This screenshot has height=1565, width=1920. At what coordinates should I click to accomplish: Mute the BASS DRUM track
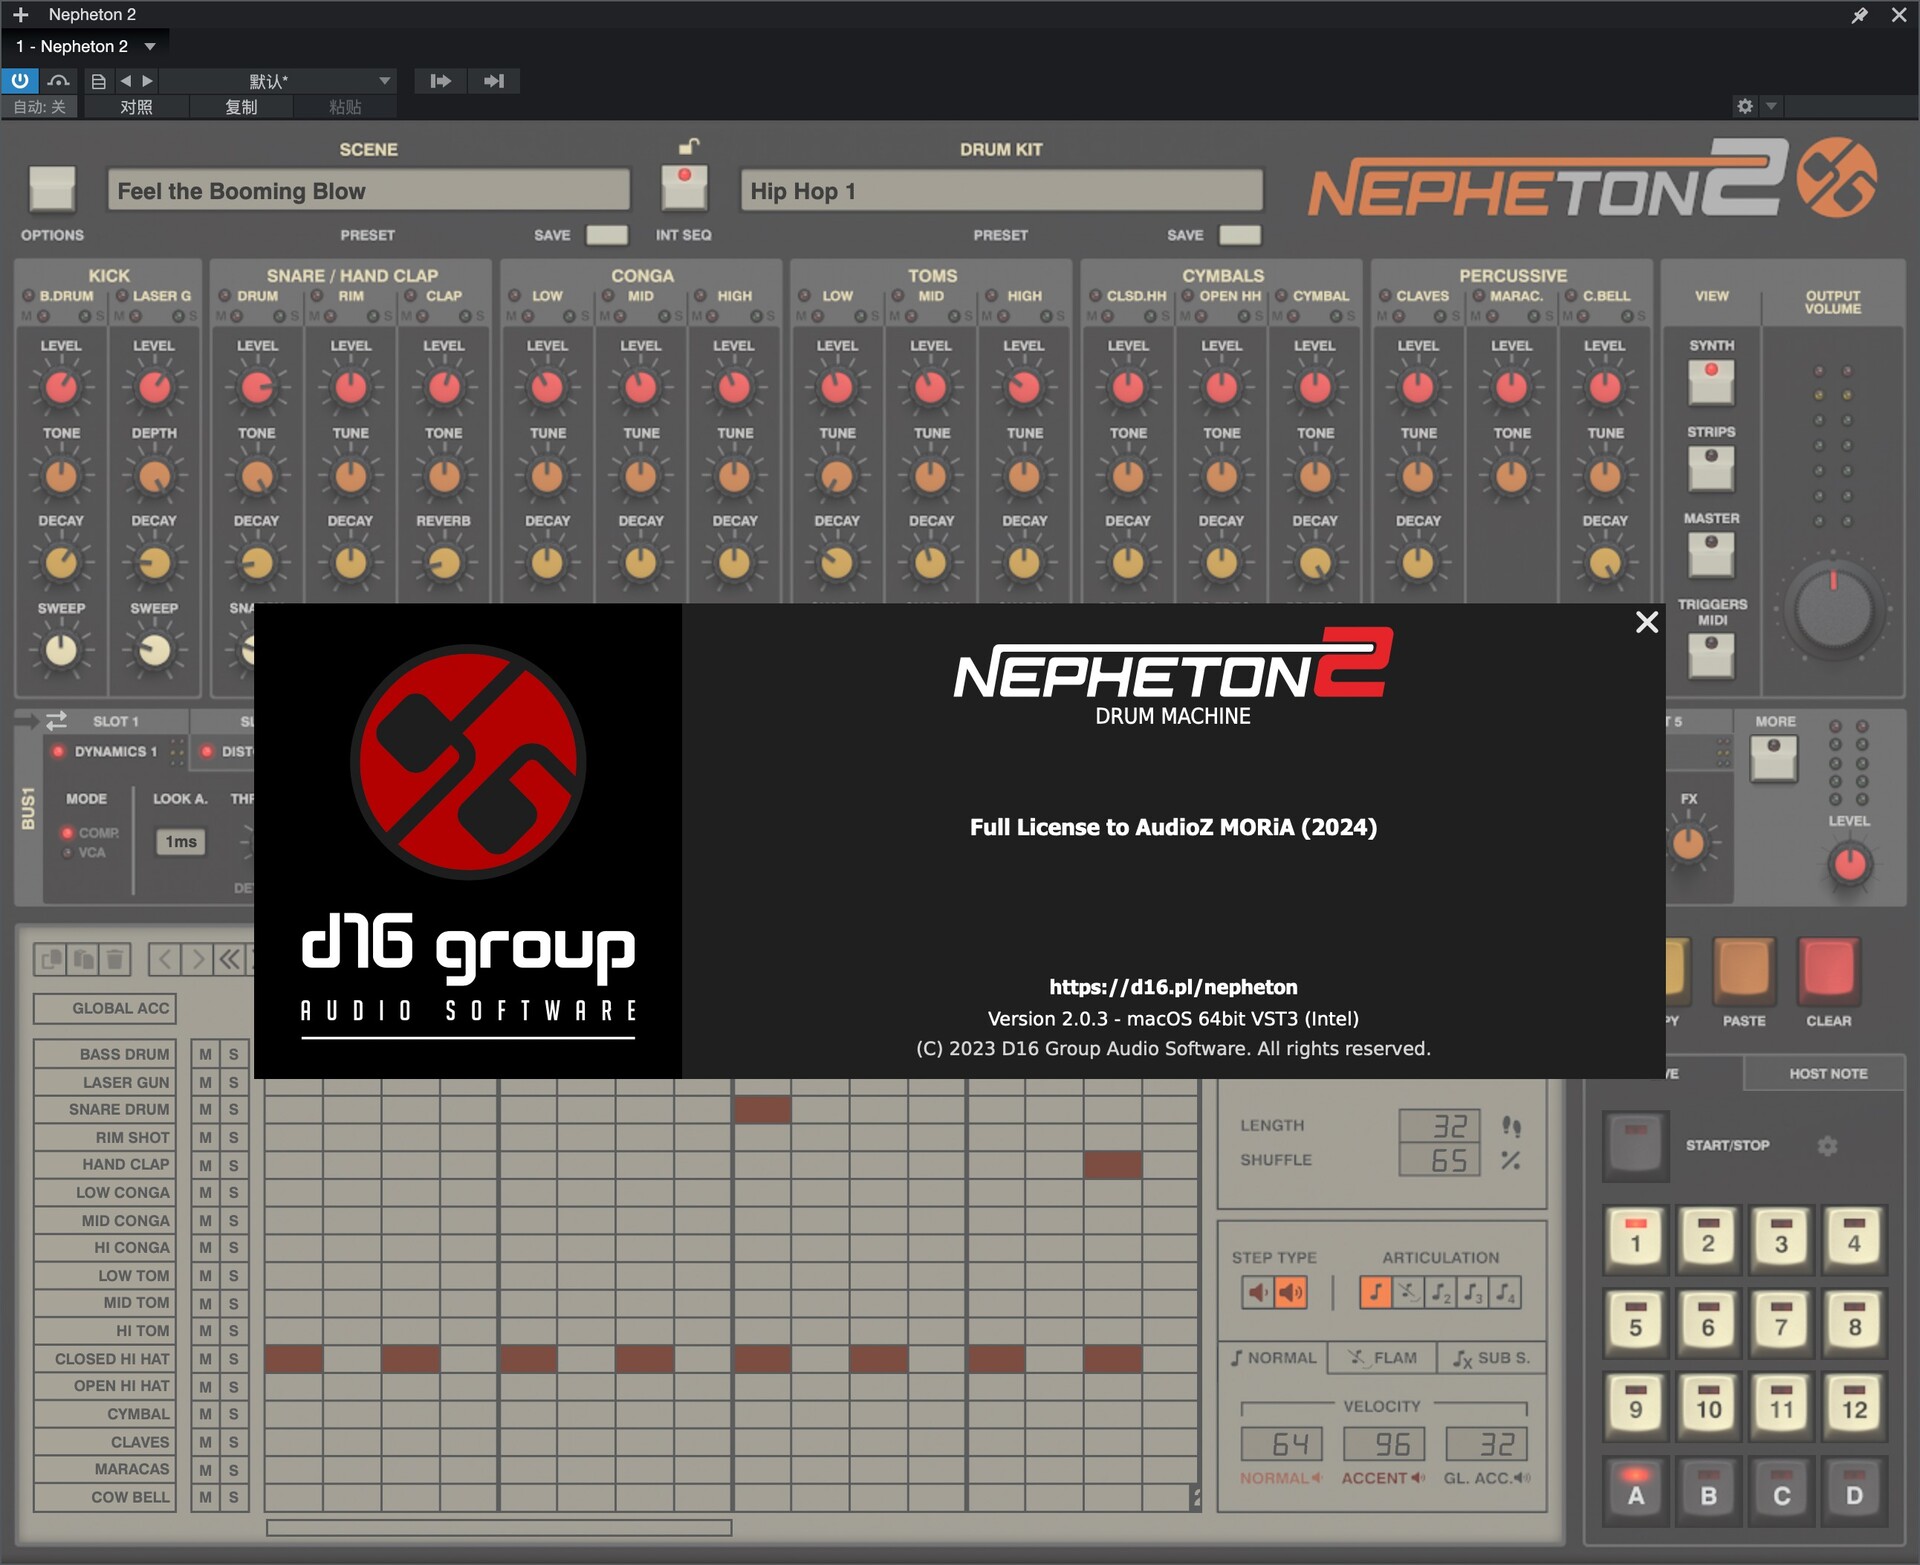[x=205, y=1054]
